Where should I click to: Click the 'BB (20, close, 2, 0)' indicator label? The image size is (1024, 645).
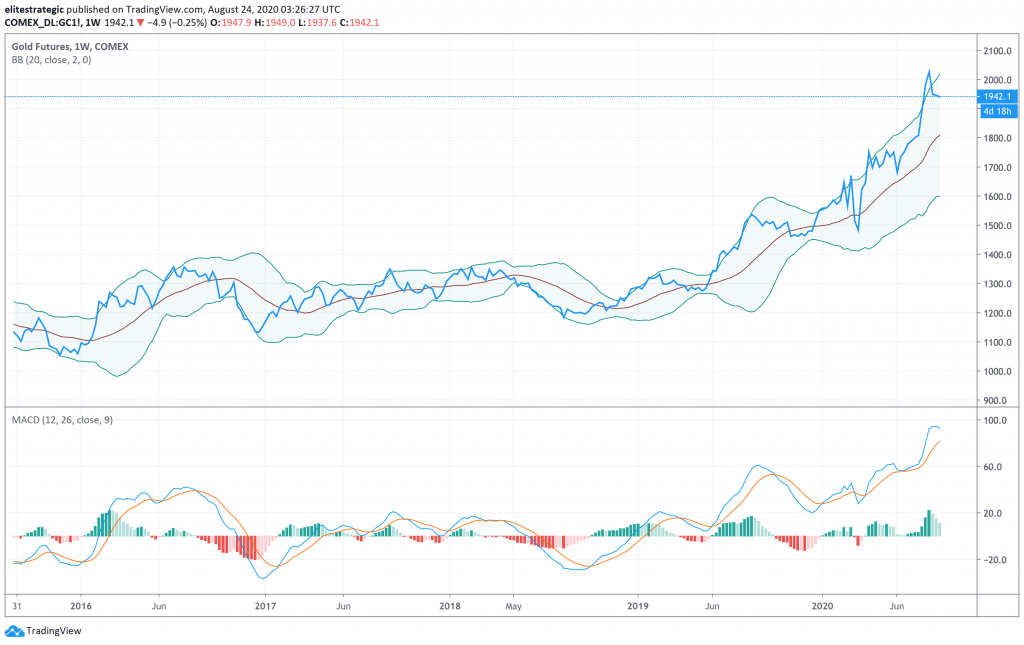pyautogui.click(x=51, y=60)
